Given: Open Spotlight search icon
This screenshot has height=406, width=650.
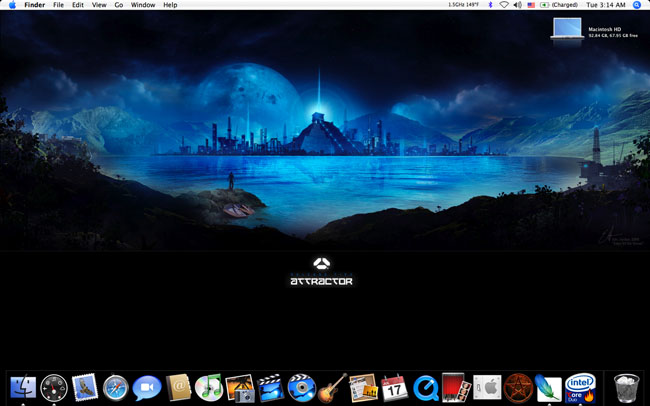Looking at the screenshot, I should tap(637, 5).
